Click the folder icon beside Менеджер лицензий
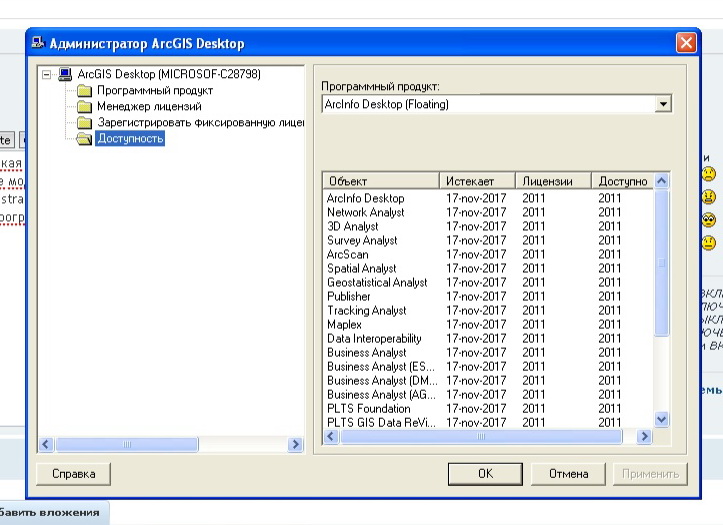The width and height of the screenshot is (723, 525). point(85,107)
